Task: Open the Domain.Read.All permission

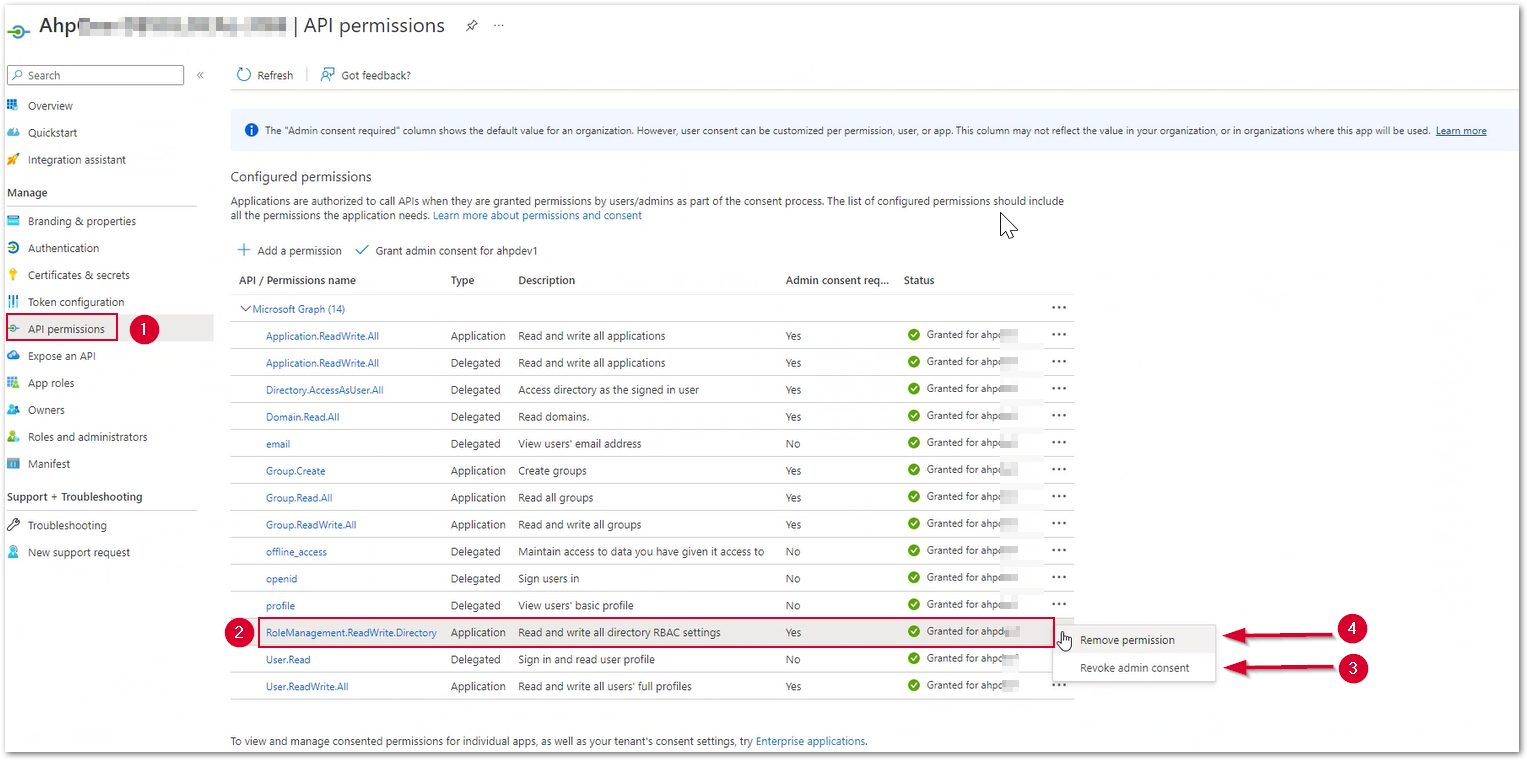Action: pos(302,417)
